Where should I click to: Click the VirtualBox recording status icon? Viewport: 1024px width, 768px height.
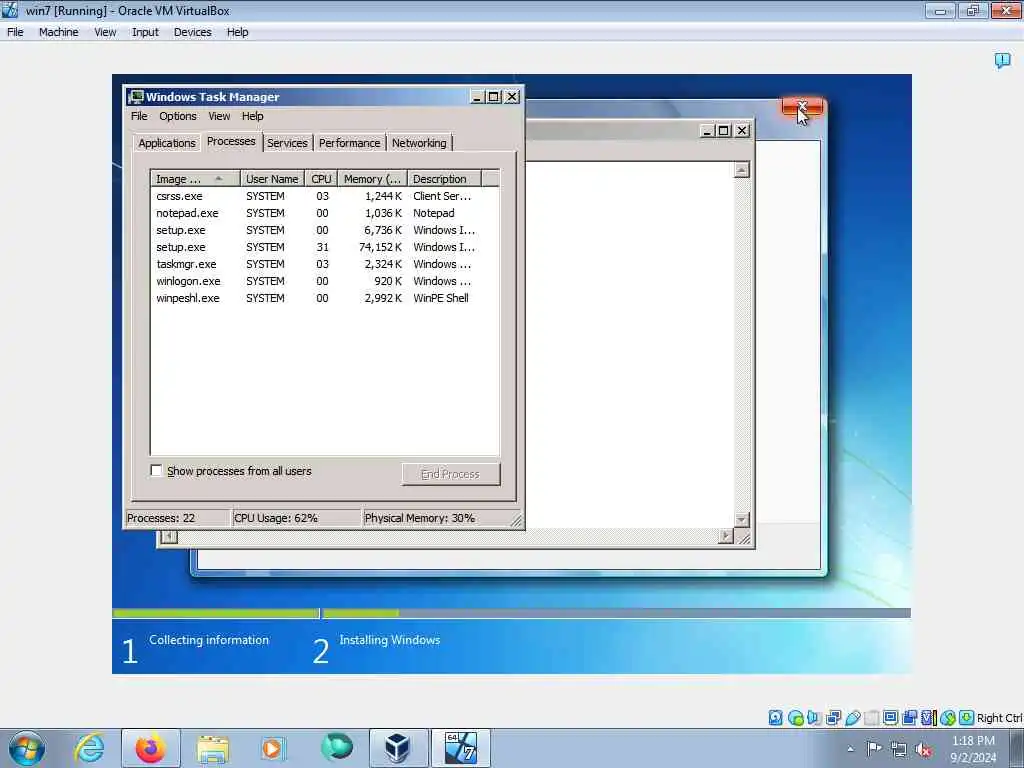[909, 718]
